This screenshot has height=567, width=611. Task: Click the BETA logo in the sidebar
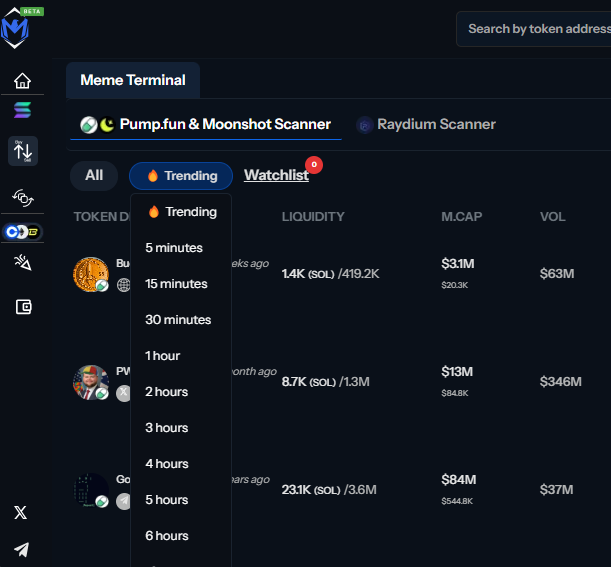pyautogui.click(x=16, y=28)
